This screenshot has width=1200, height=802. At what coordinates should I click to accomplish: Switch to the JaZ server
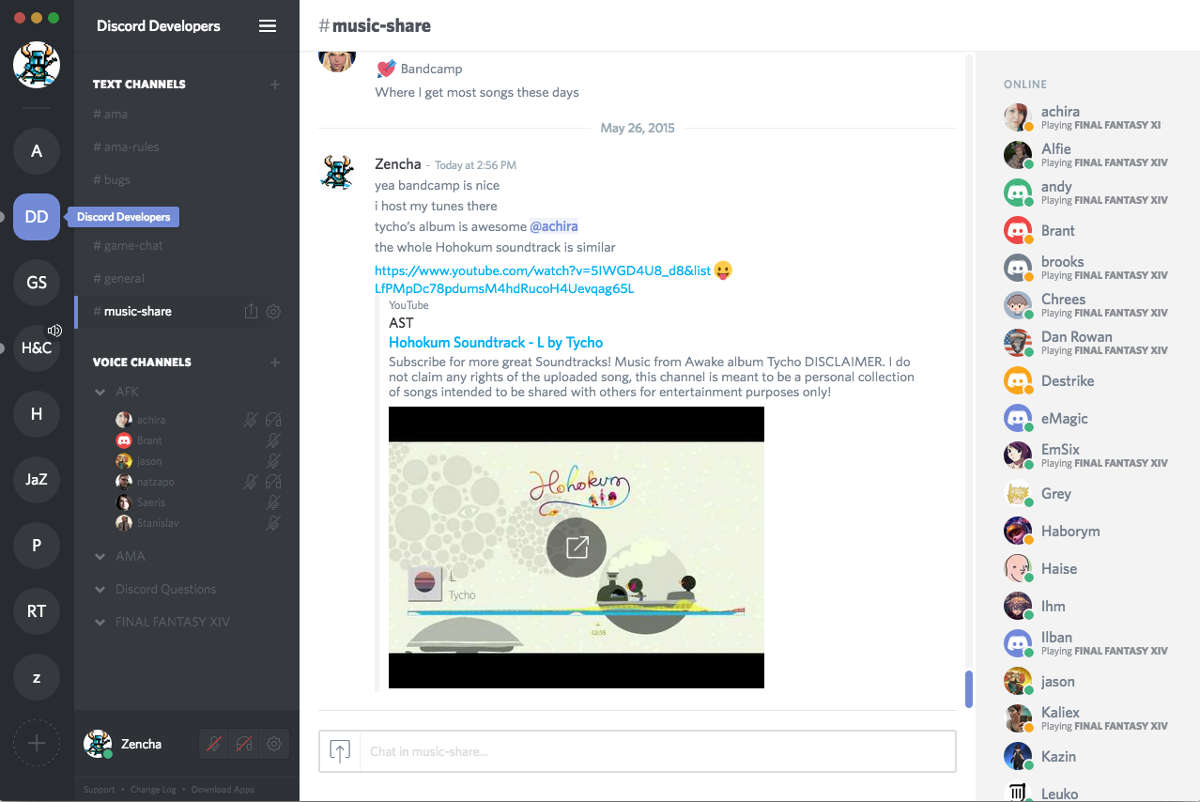click(x=37, y=479)
